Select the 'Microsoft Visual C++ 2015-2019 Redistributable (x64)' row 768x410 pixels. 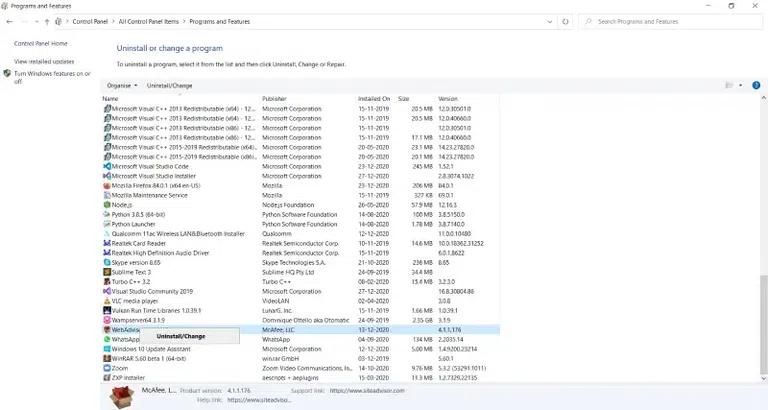point(300,147)
